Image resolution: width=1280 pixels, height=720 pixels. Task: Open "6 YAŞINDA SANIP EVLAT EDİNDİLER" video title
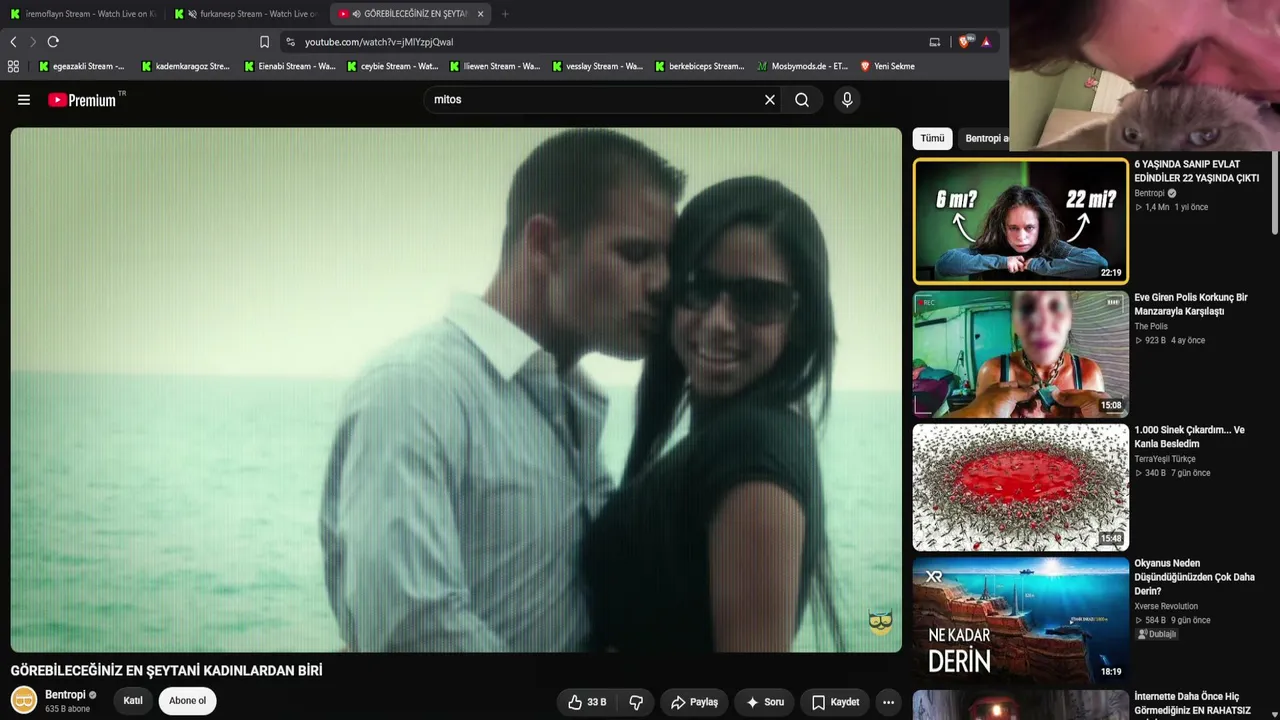tap(1196, 171)
